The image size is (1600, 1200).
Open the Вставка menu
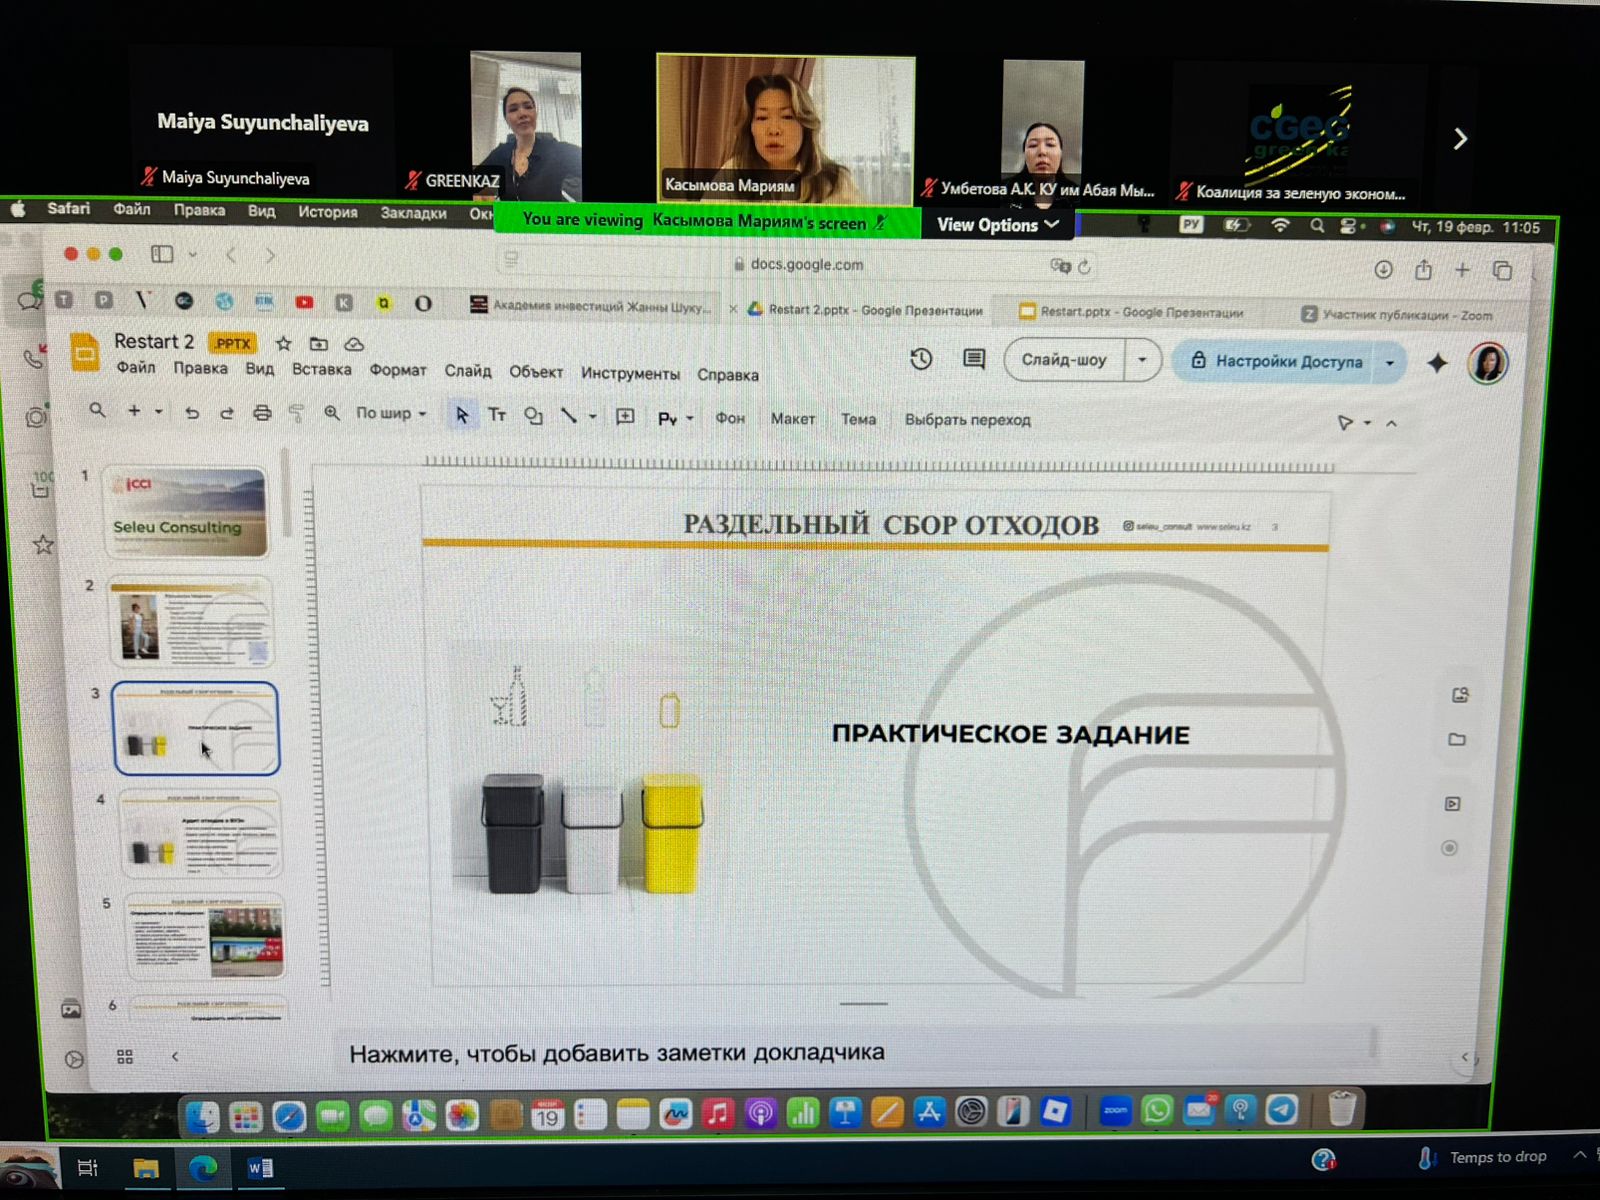click(x=321, y=369)
